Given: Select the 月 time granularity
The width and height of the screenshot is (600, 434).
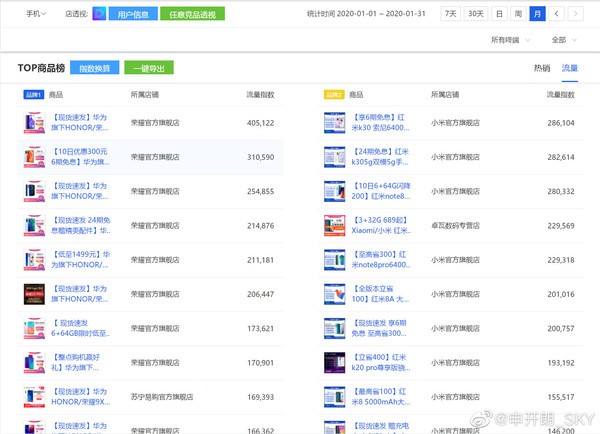Looking at the screenshot, I should pyautogui.click(x=537, y=14).
